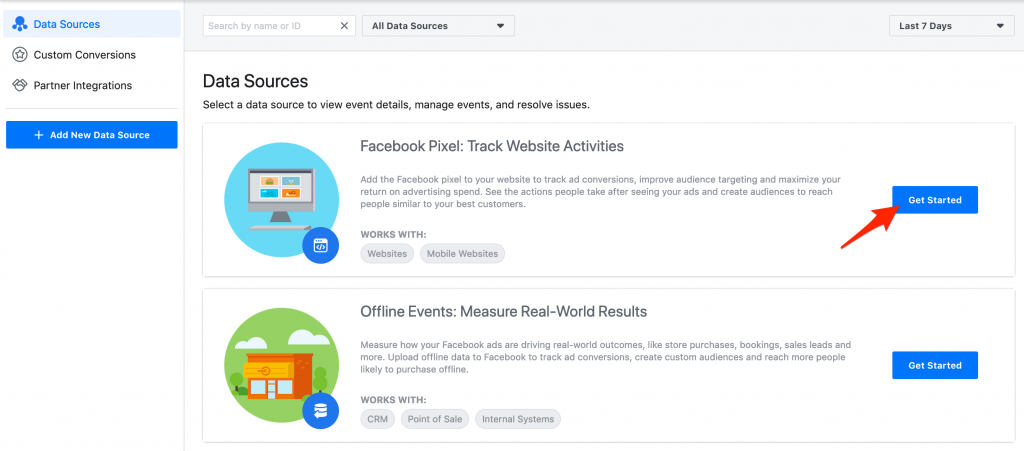
Task: Click the plus icon on Add New Data Source
Action: (x=39, y=135)
